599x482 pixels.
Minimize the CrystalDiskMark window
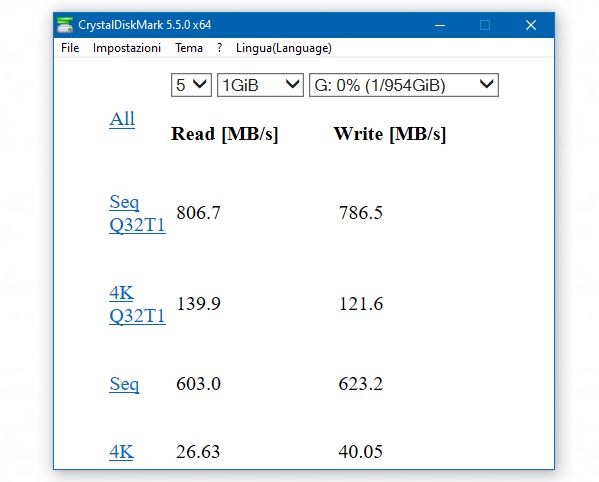[x=440, y=25]
